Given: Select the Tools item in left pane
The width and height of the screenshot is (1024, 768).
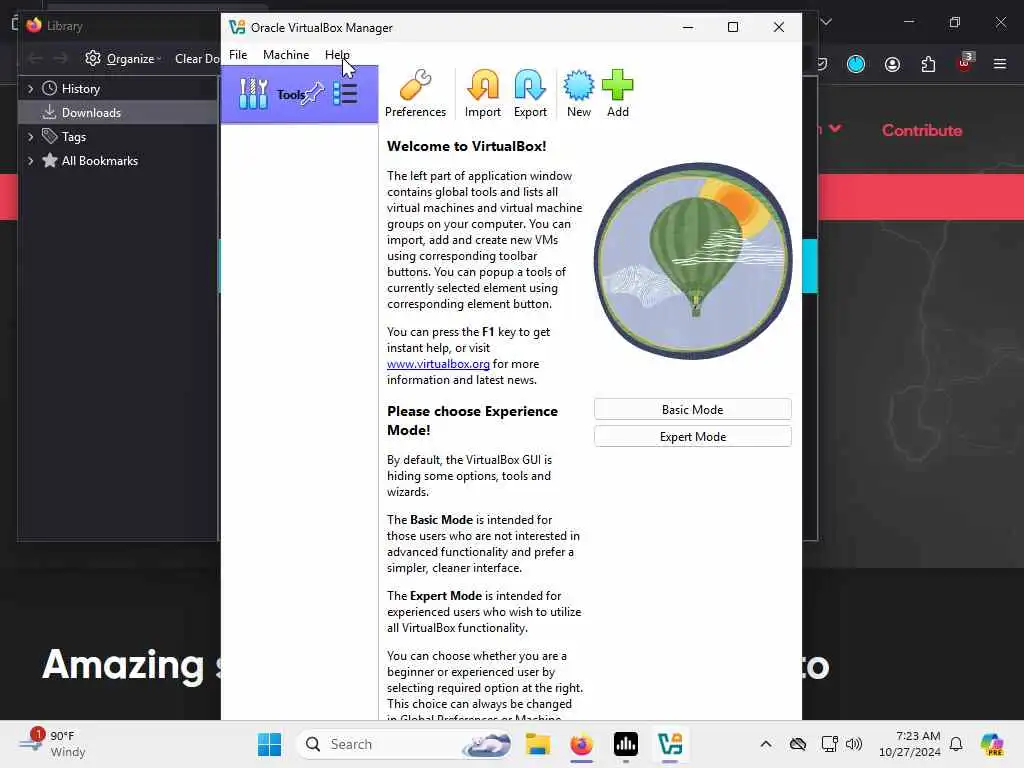Looking at the screenshot, I should 299,94.
